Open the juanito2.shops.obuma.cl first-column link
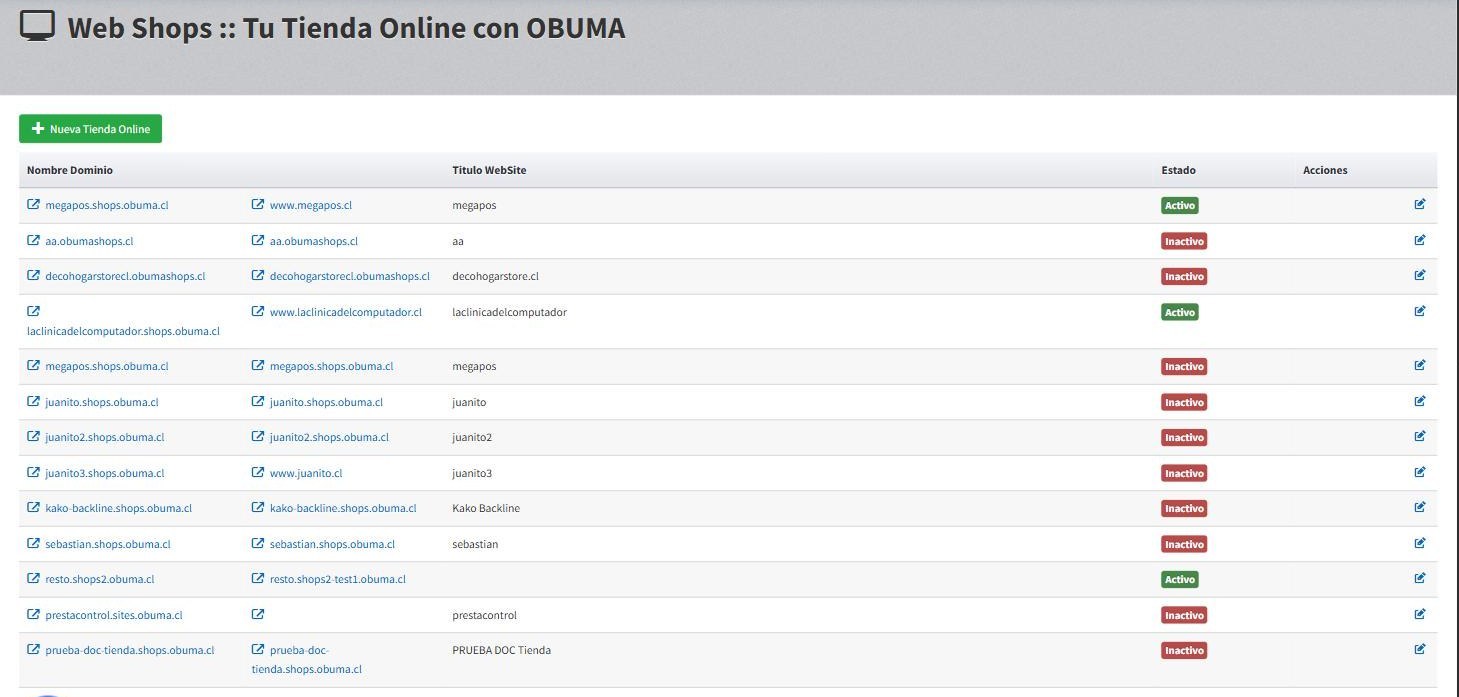1459x697 pixels. tap(105, 437)
